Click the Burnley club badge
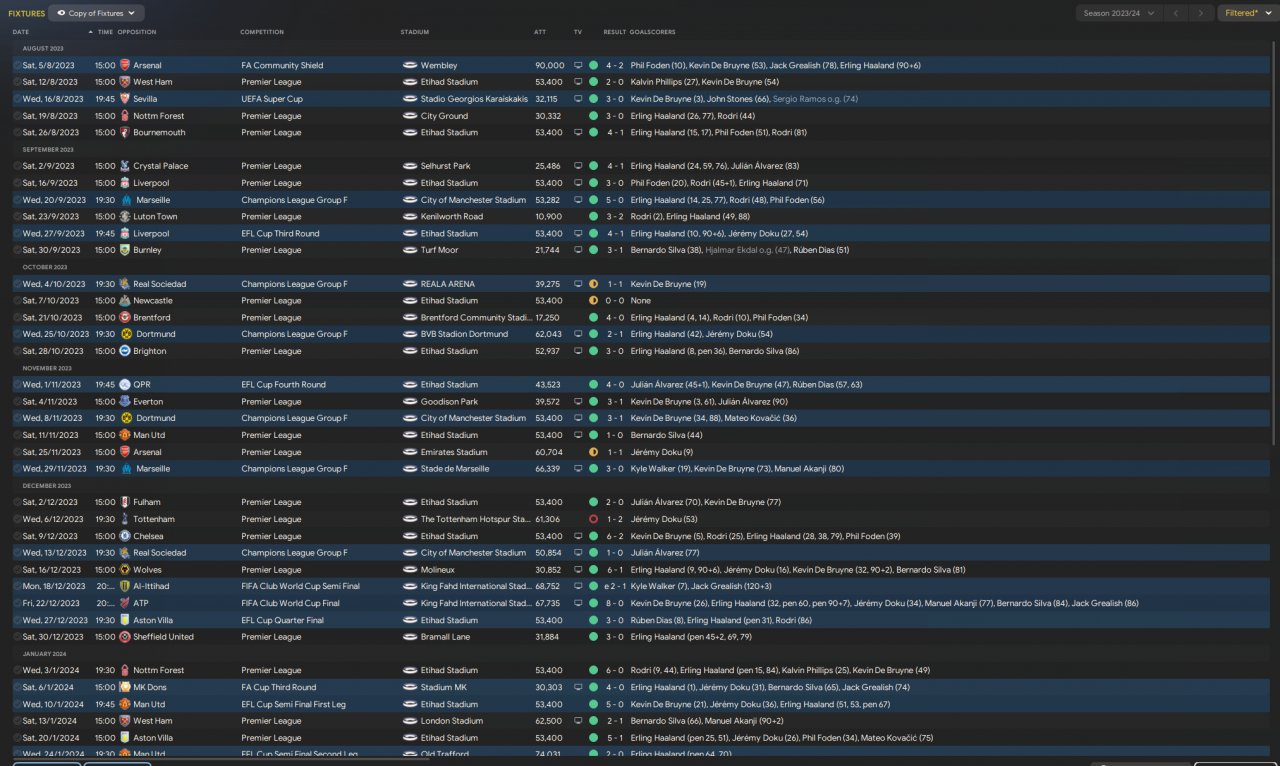This screenshot has height=766, width=1280. pyautogui.click(x=125, y=250)
